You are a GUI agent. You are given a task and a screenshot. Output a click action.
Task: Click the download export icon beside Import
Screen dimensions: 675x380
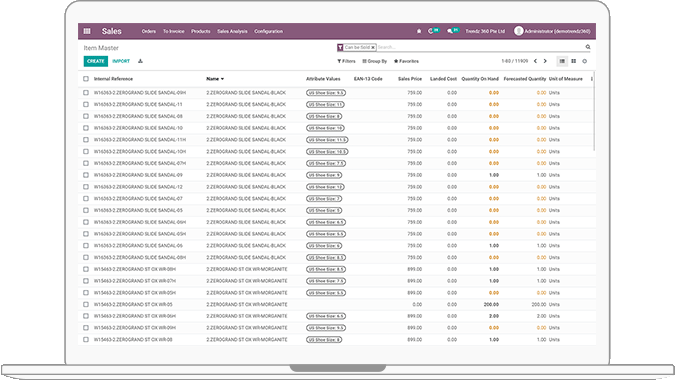tap(140, 61)
